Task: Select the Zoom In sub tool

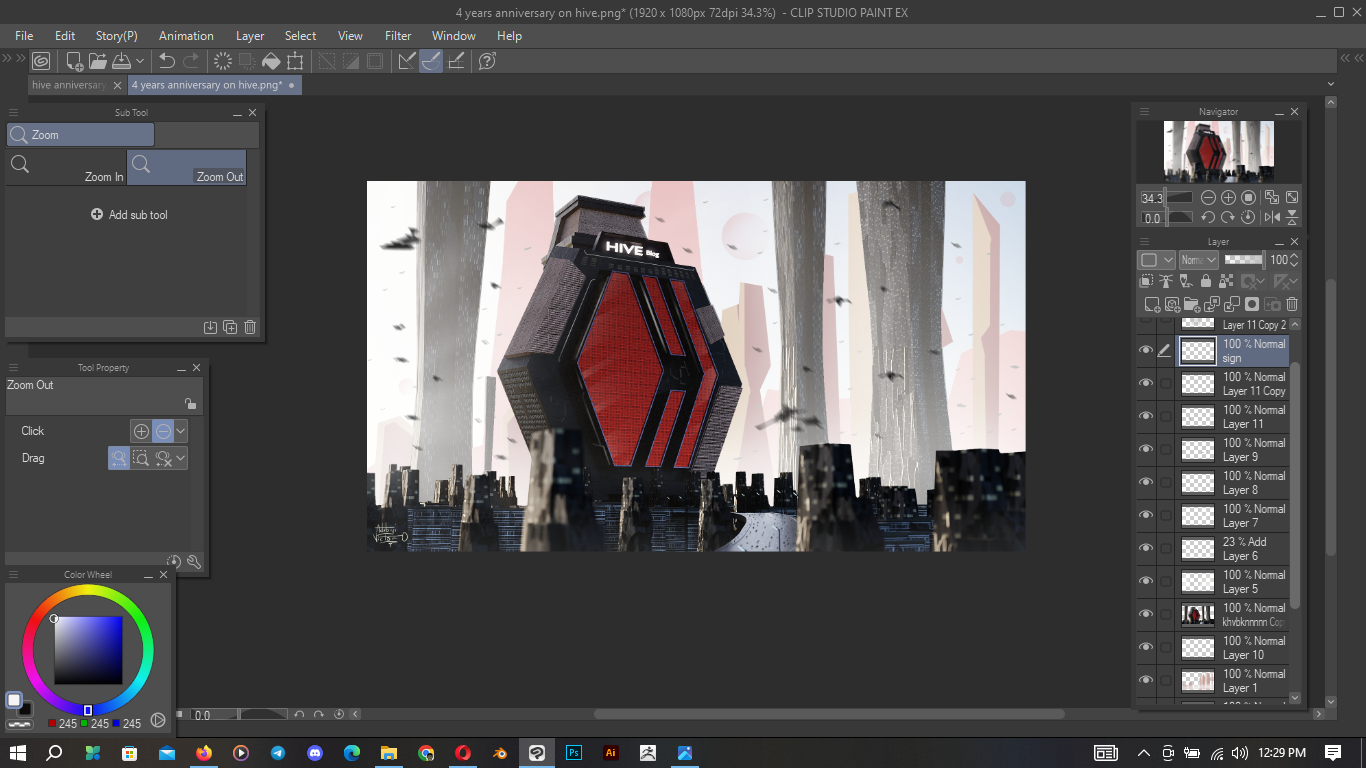Action: [66, 167]
